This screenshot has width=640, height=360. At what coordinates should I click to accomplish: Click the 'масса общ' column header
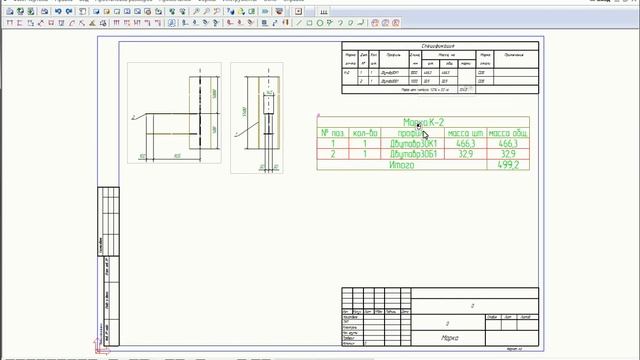point(508,133)
